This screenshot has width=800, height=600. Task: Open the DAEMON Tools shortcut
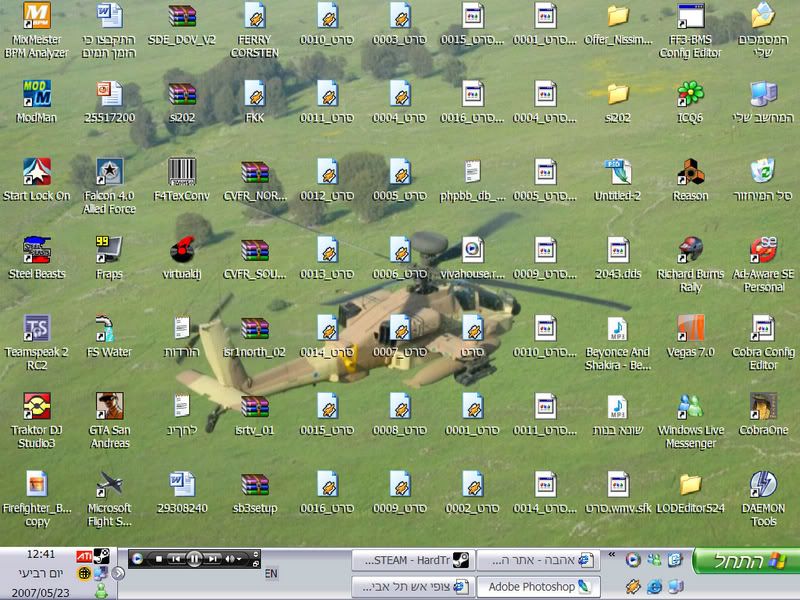(763, 485)
